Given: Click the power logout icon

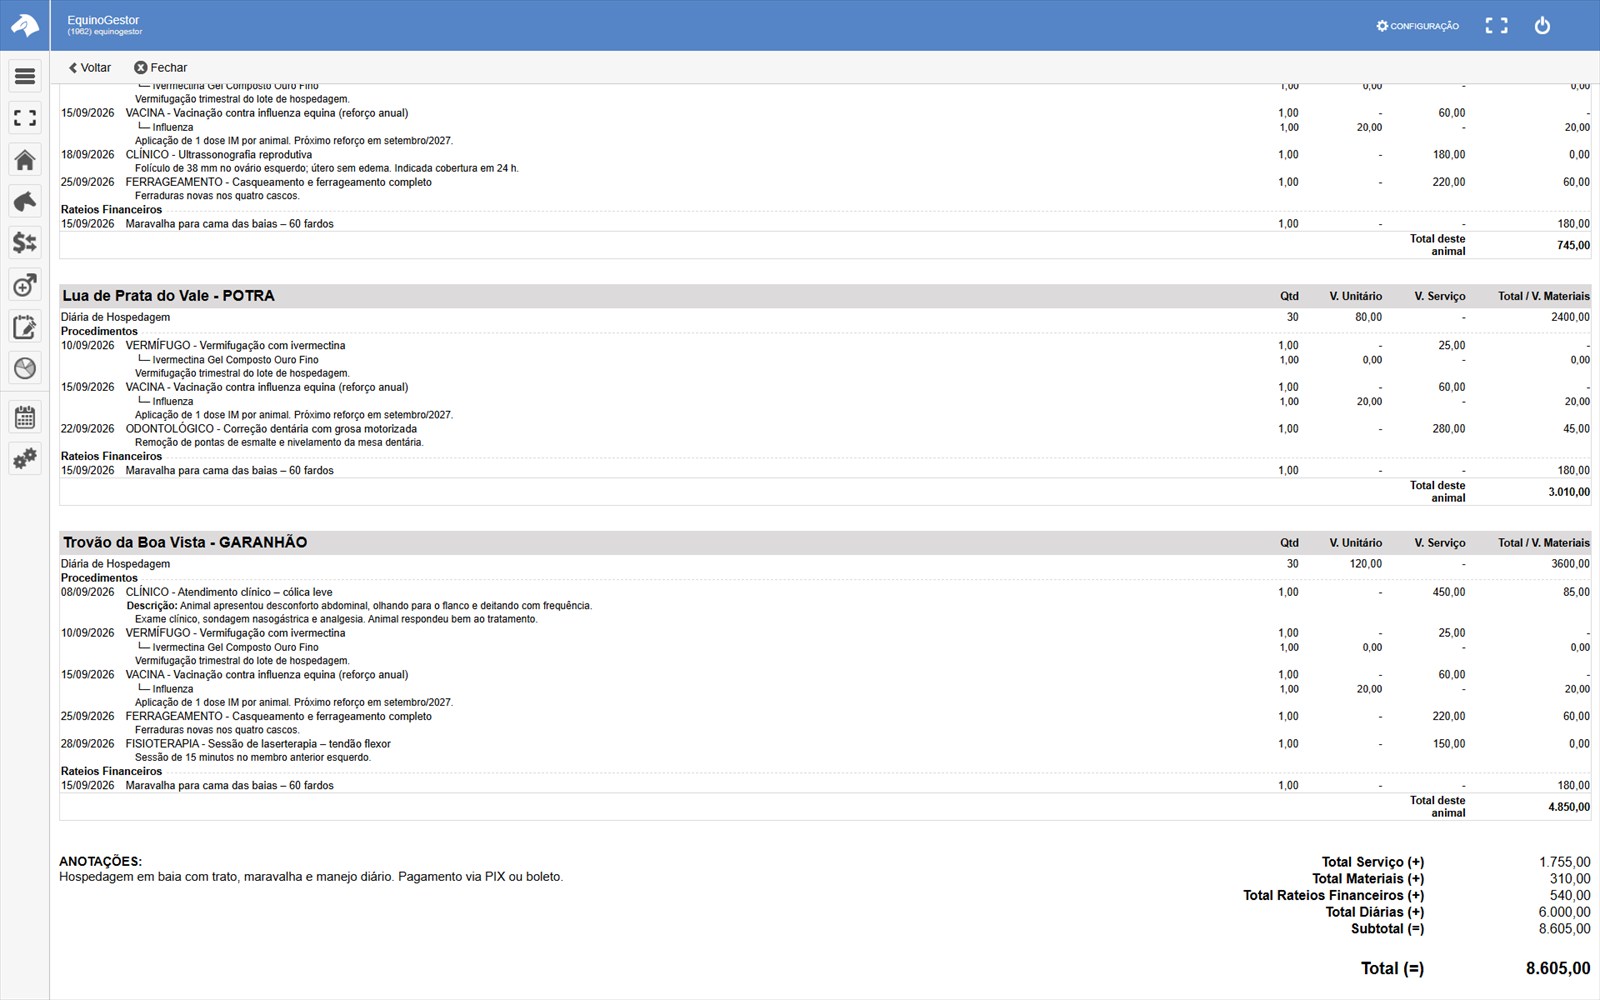Looking at the screenshot, I should 1542,26.
